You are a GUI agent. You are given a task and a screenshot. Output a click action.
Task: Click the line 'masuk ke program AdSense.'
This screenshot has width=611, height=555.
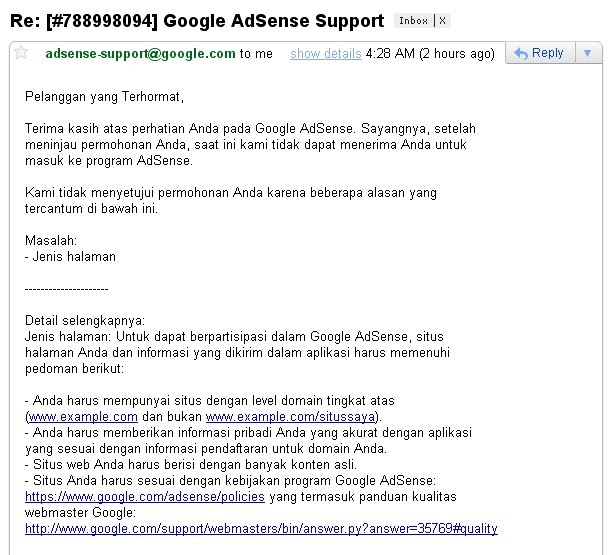tap(109, 160)
